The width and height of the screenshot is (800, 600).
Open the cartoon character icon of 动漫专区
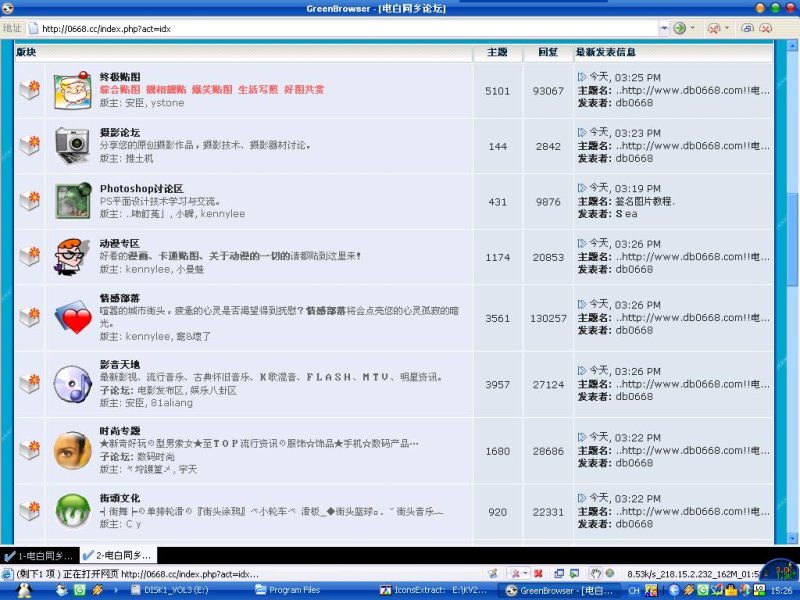tap(68, 257)
